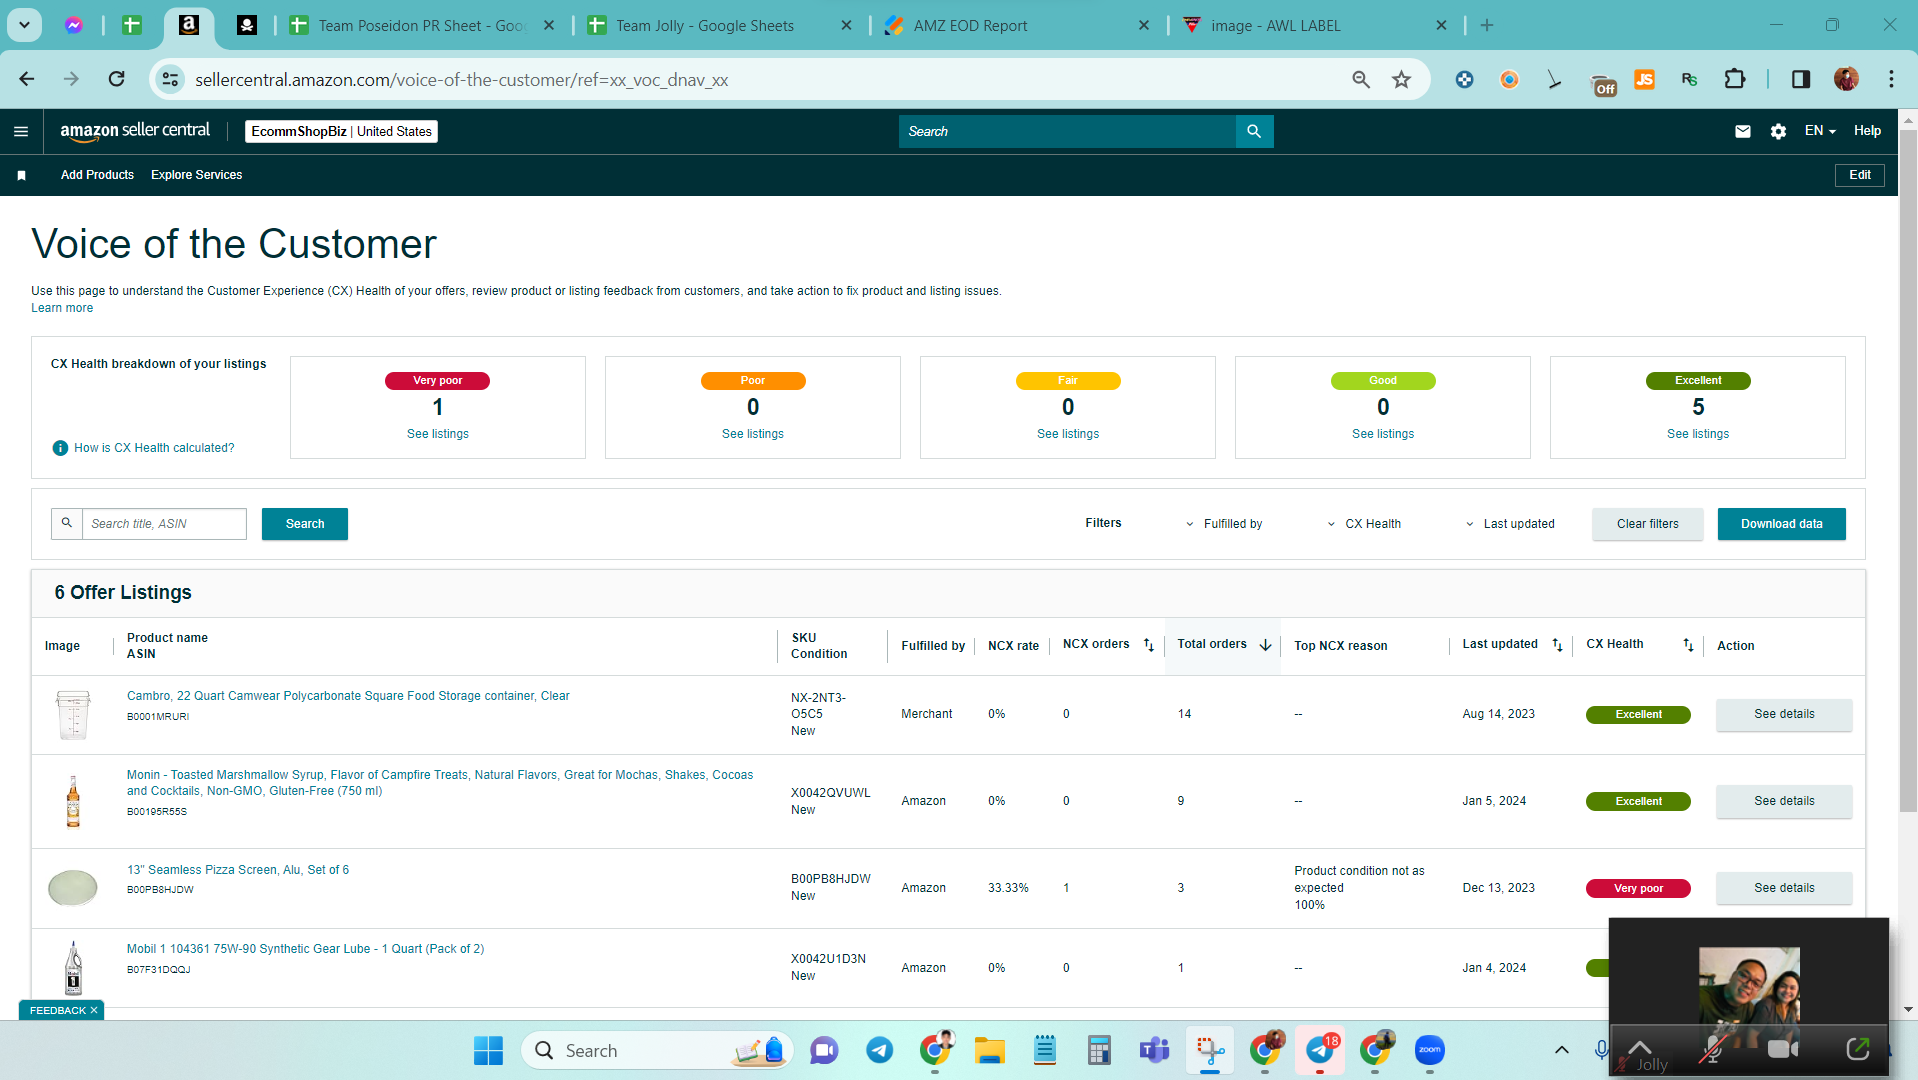The width and height of the screenshot is (1918, 1080).
Task: Click See details for Cambro container
Action: 1784,714
